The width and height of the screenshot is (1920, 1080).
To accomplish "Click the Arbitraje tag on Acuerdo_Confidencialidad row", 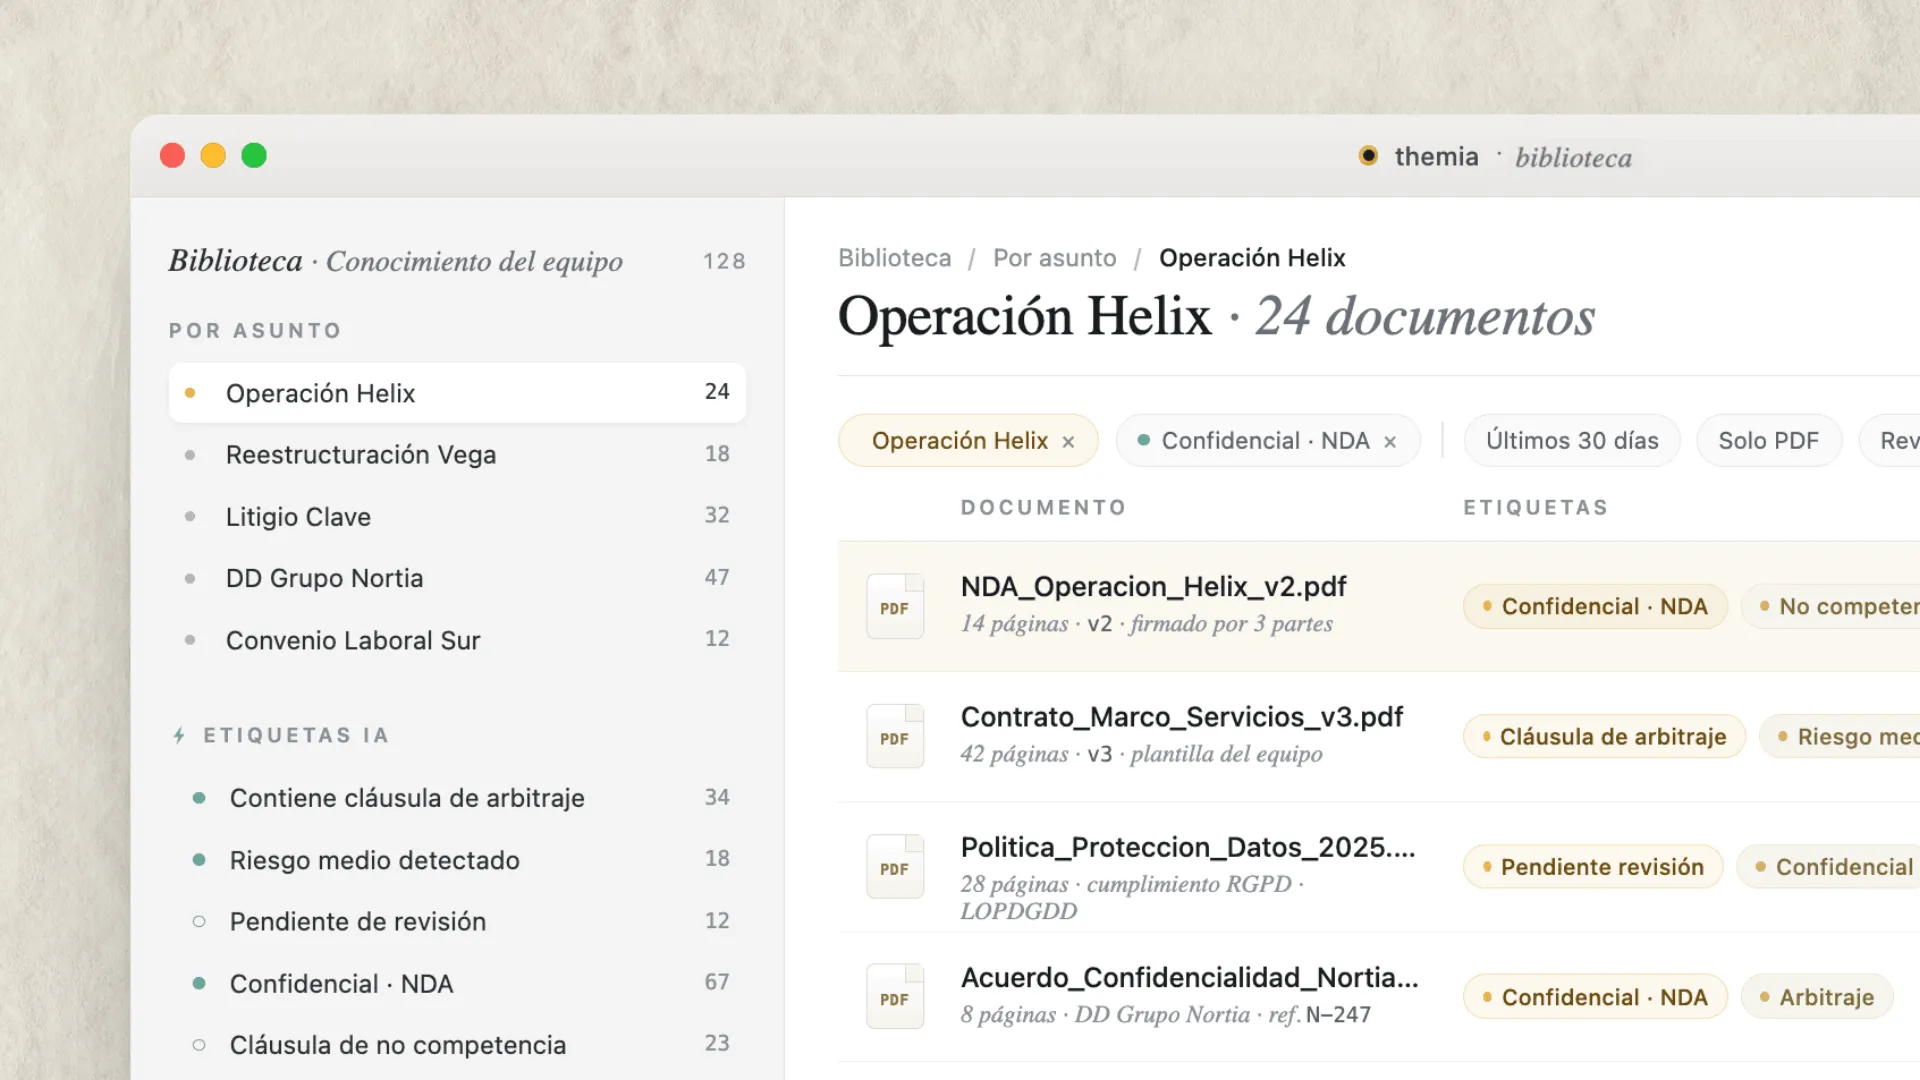I will tap(1817, 997).
